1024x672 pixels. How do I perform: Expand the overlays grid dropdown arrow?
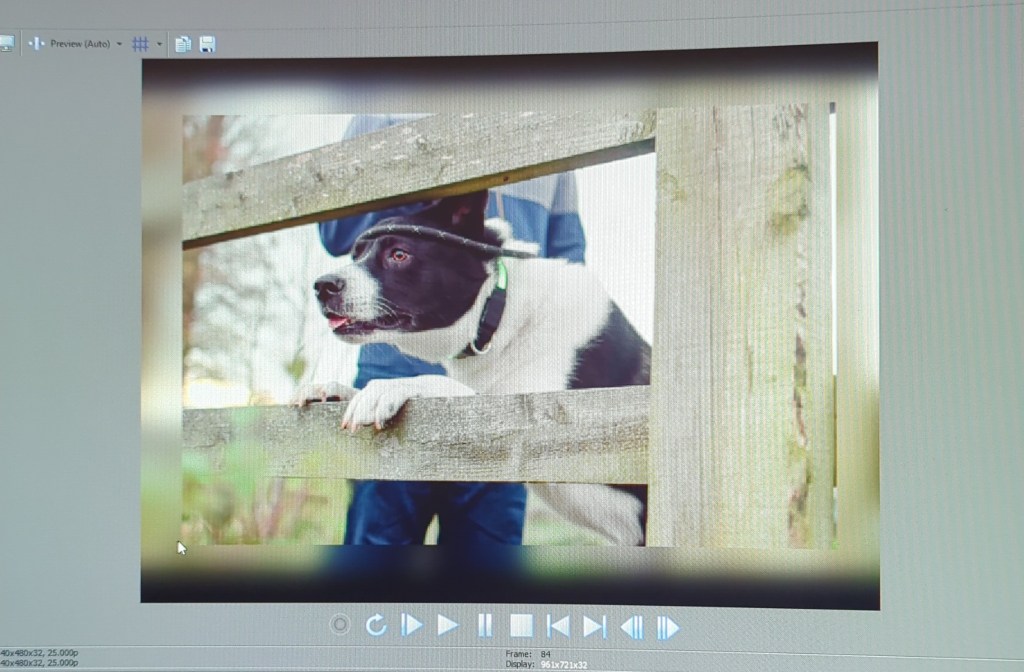point(159,44)
